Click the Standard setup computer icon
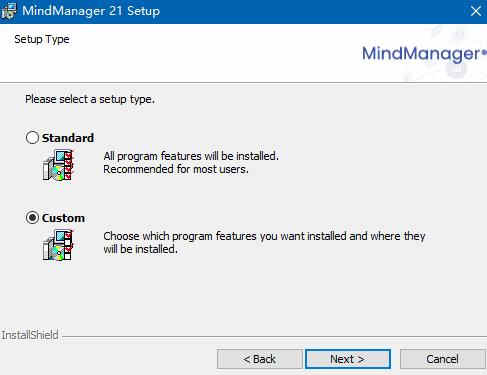 pos(58,165)
